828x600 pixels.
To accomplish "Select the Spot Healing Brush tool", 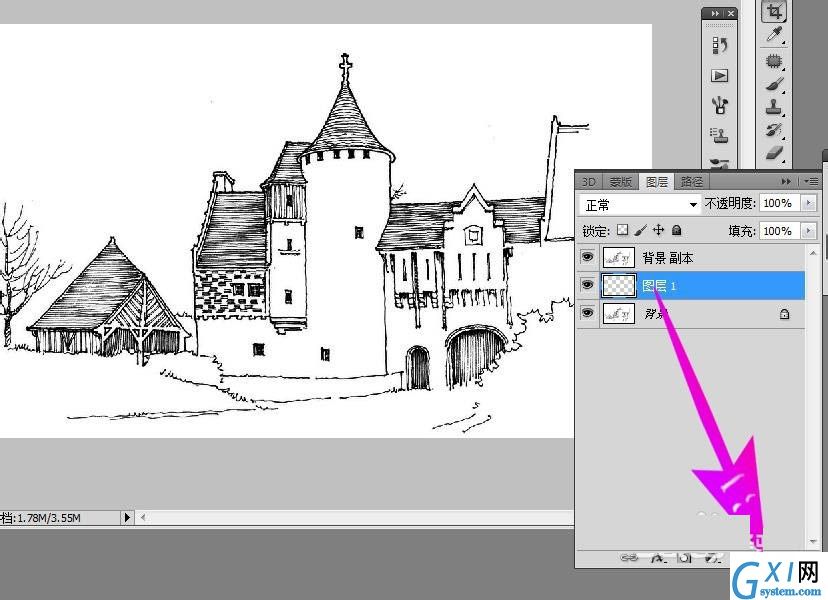I will click(x=774, y=61).
